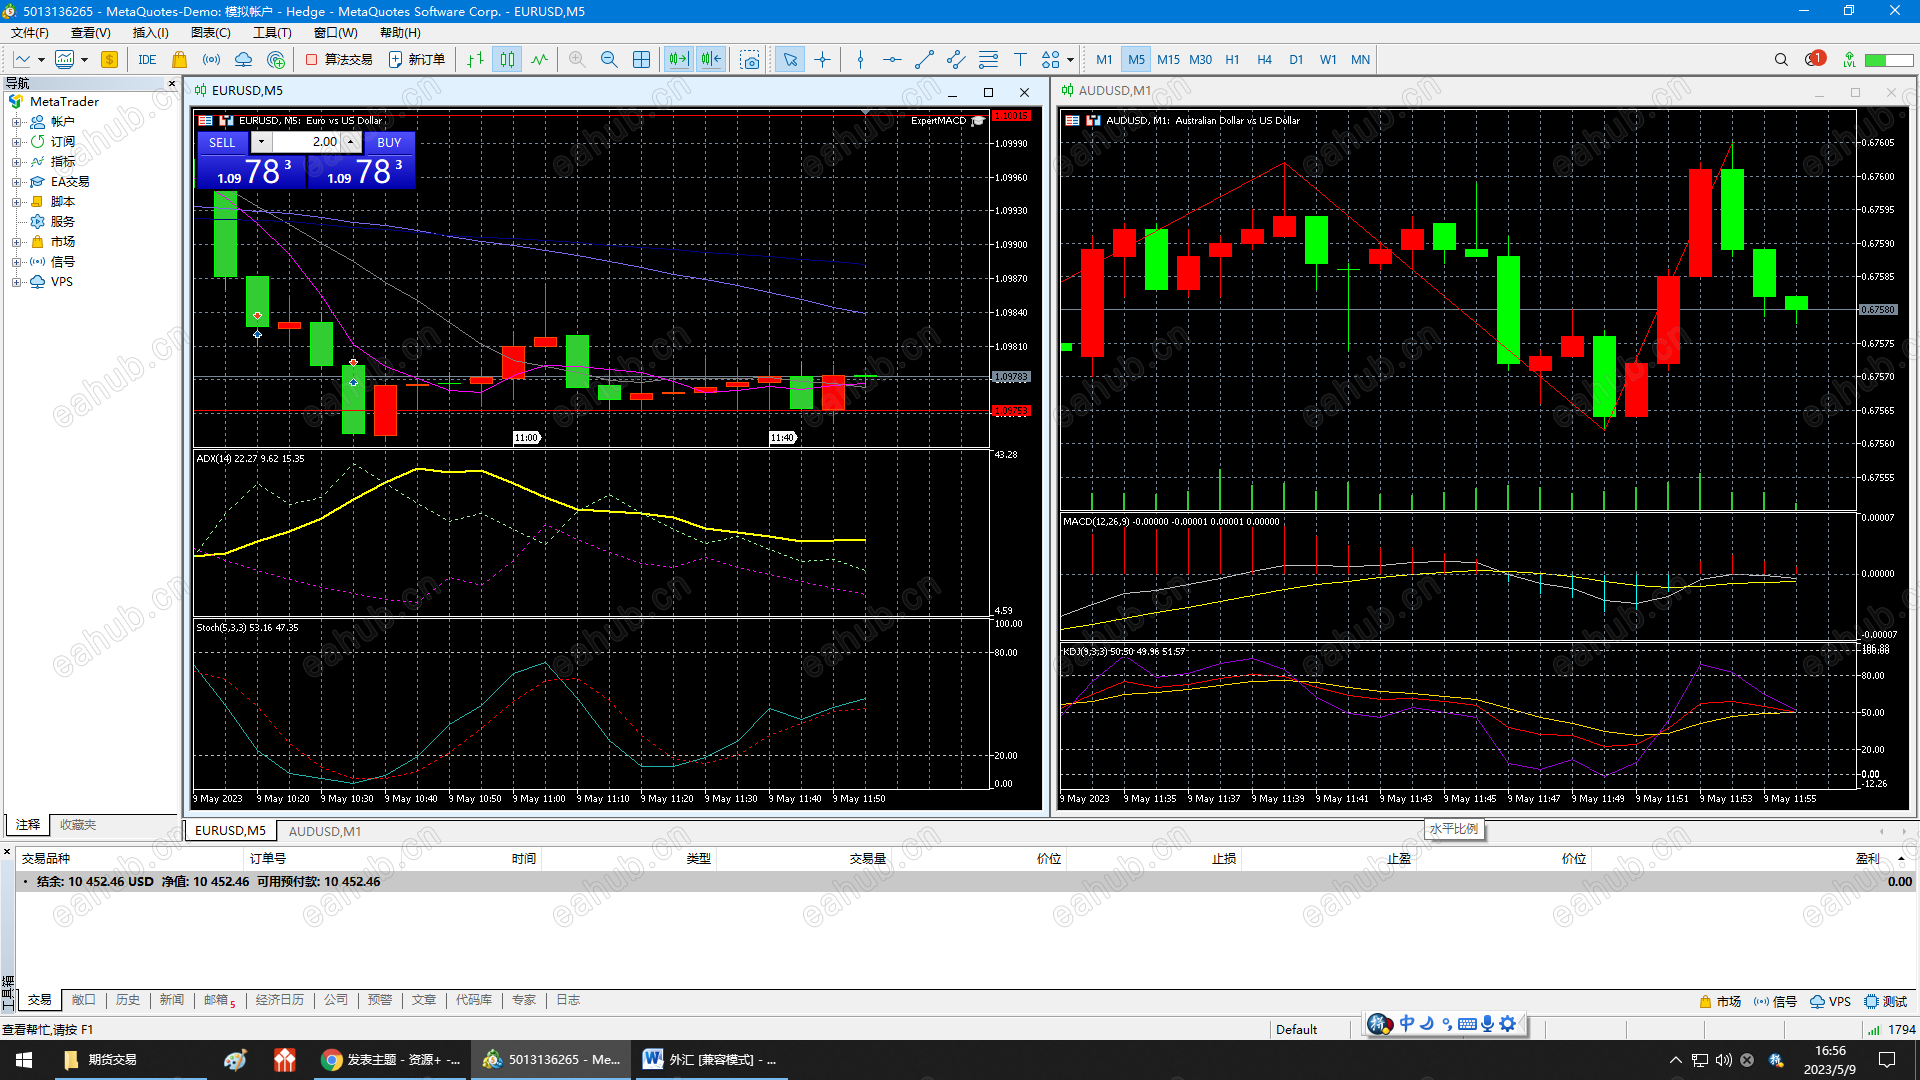The height and width of the screenshot is (1080, 1920).
Task: Switch chart to candlestick view
Action: click(x=507, y=60)
